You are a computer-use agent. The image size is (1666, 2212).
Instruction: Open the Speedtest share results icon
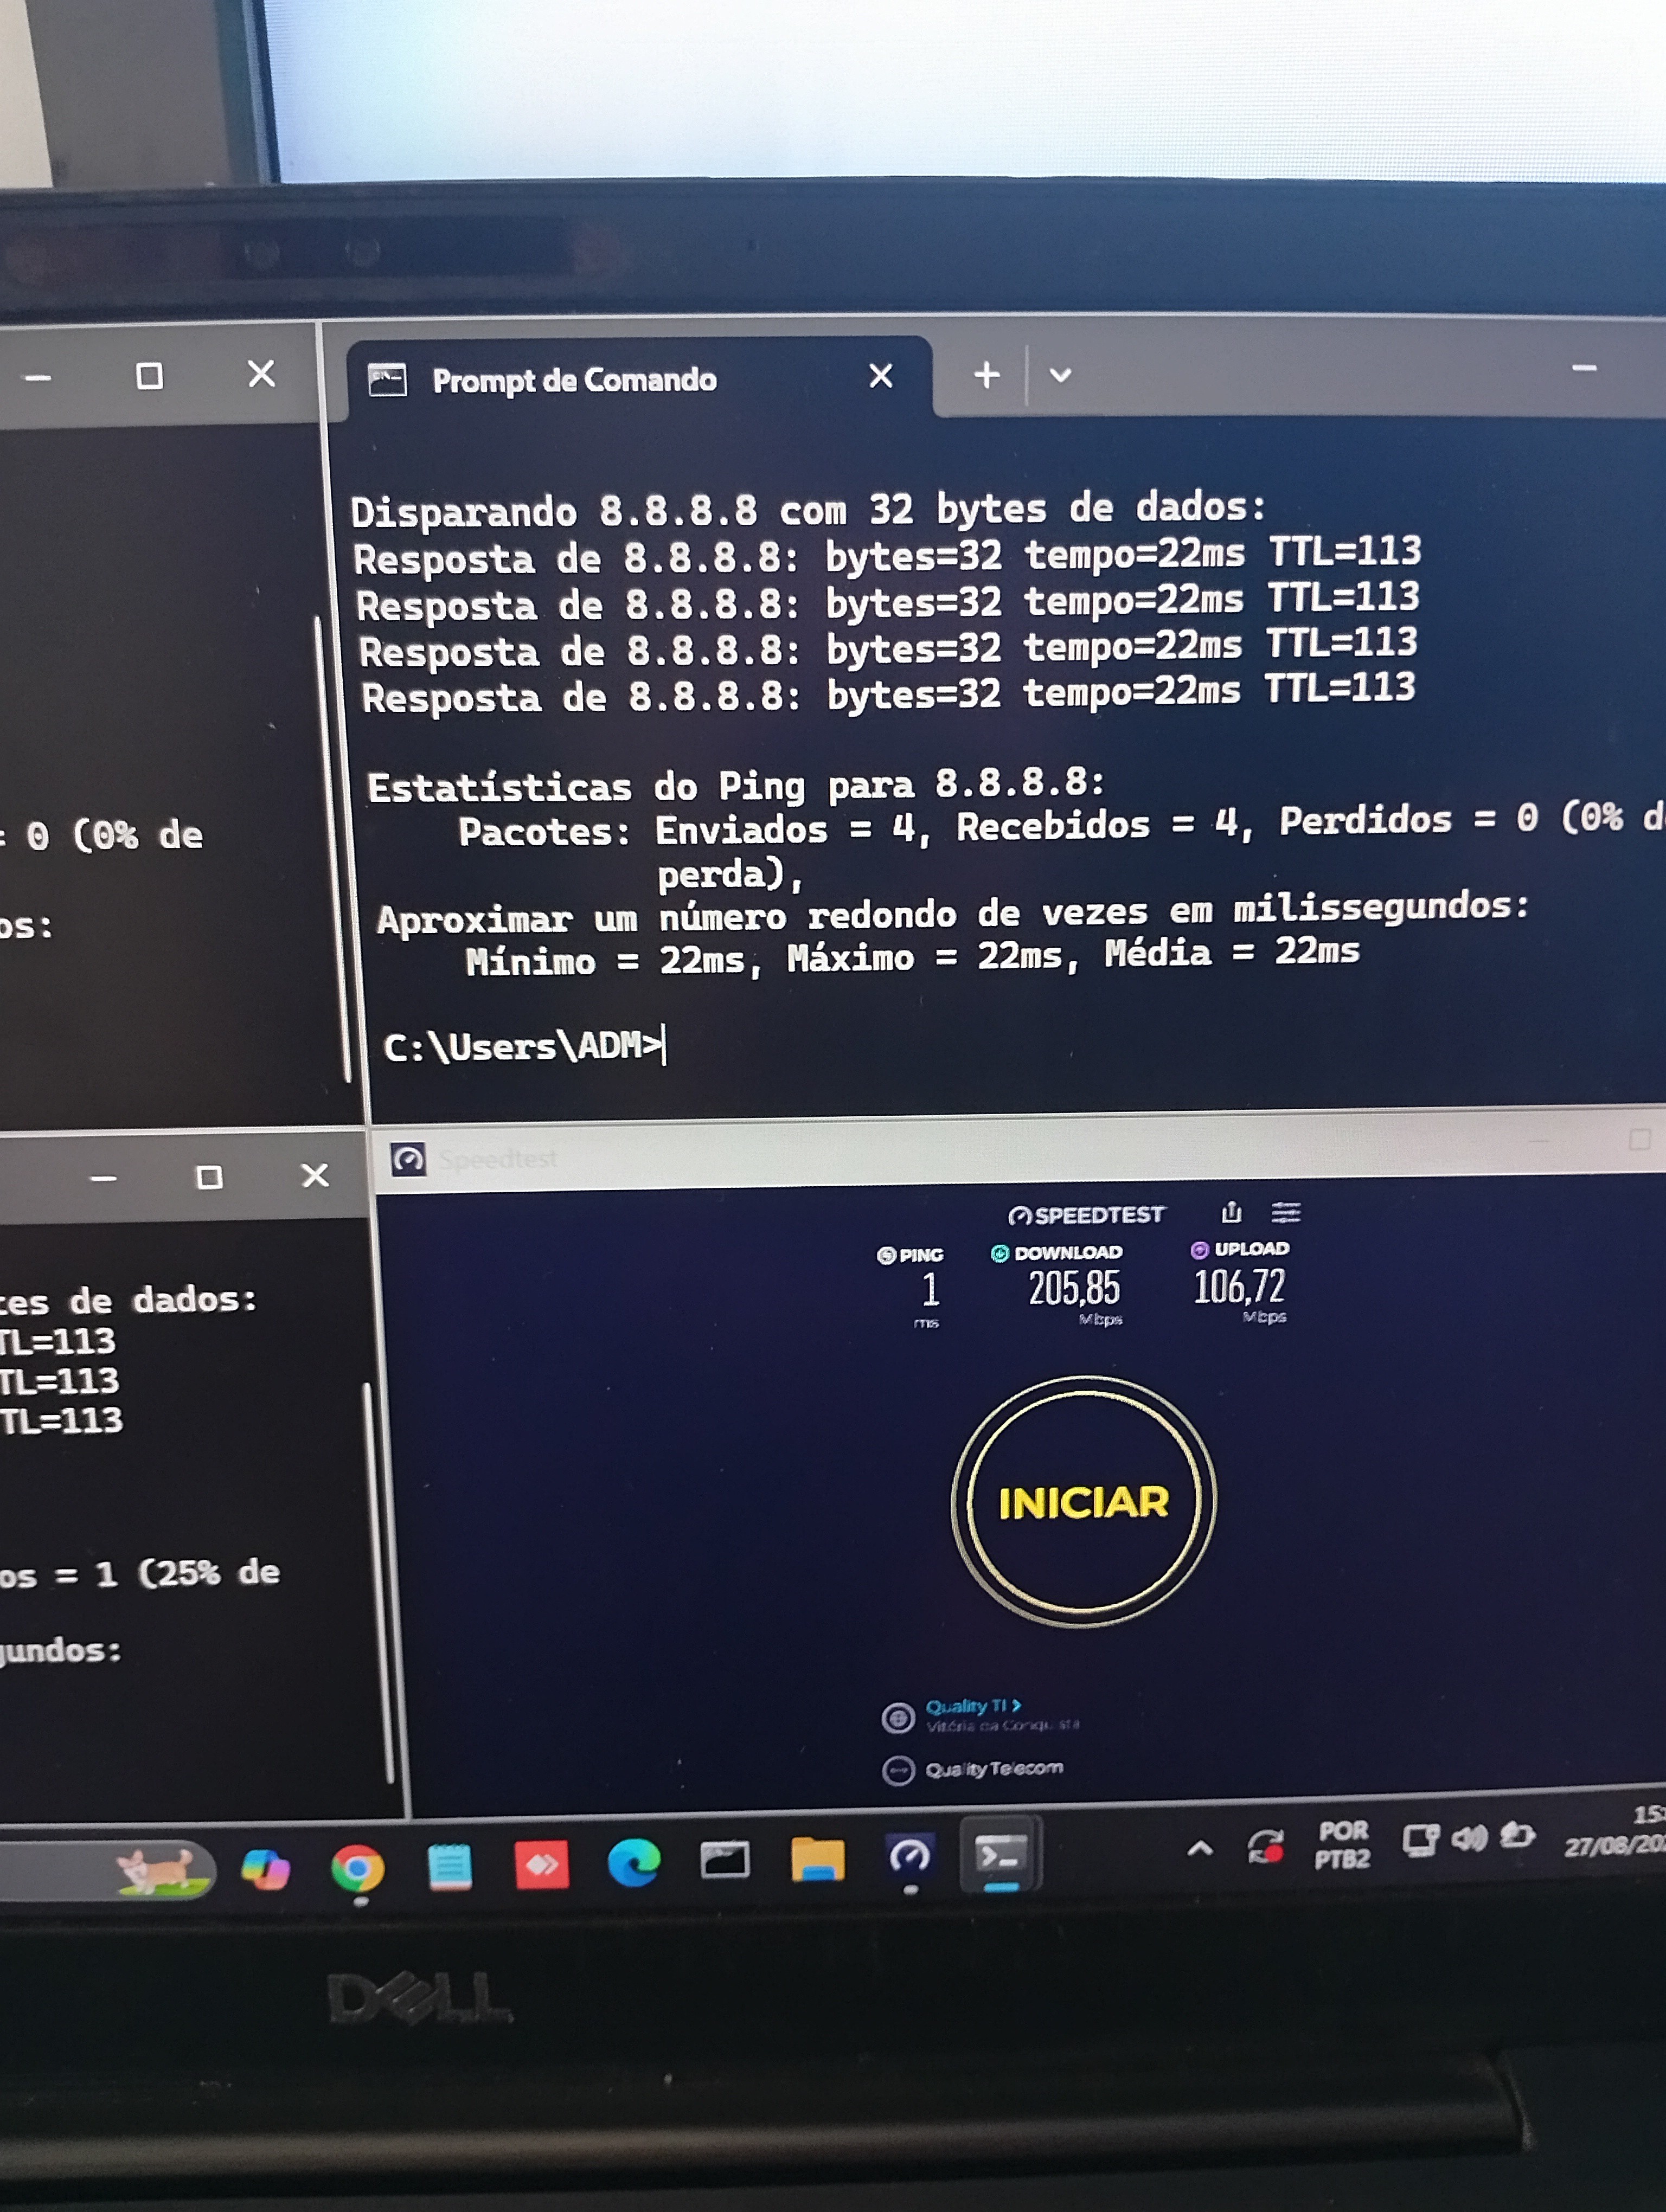click(1231, 1212)
